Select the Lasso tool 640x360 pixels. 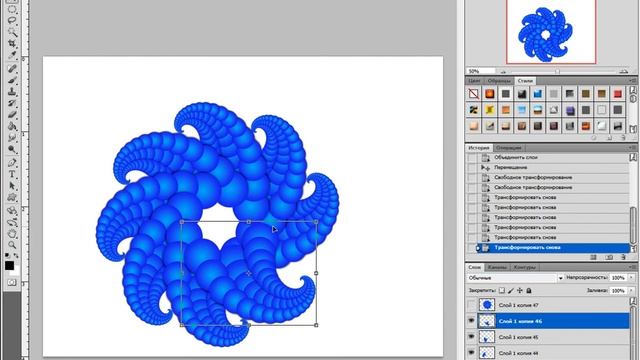tap(12, 20)
